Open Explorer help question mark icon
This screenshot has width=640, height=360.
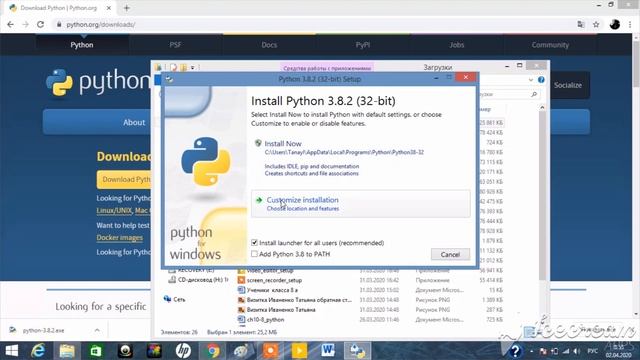(x=541, y=80)
